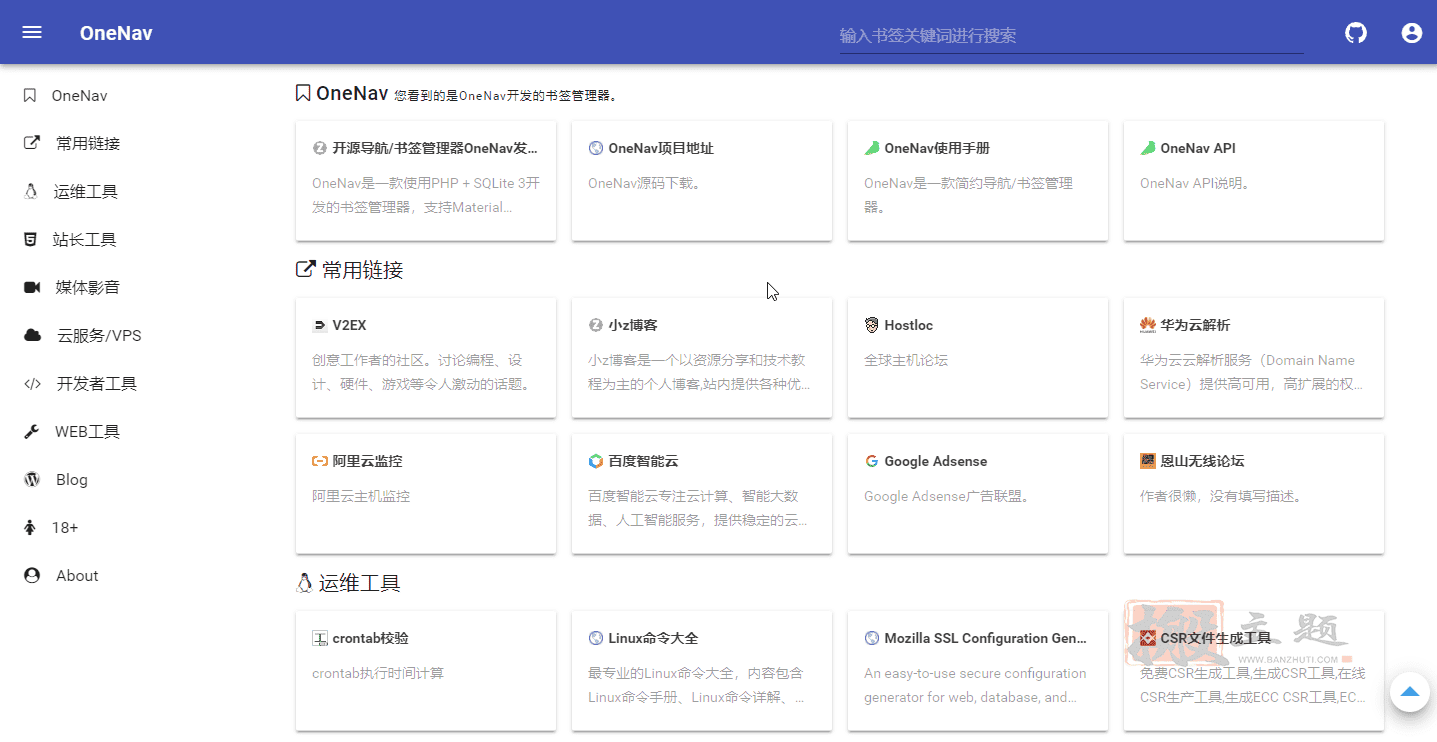This screenshot has height=742, width=1437.
Task: Open the Linux命令大全 card title
Action: pos(653,638)
